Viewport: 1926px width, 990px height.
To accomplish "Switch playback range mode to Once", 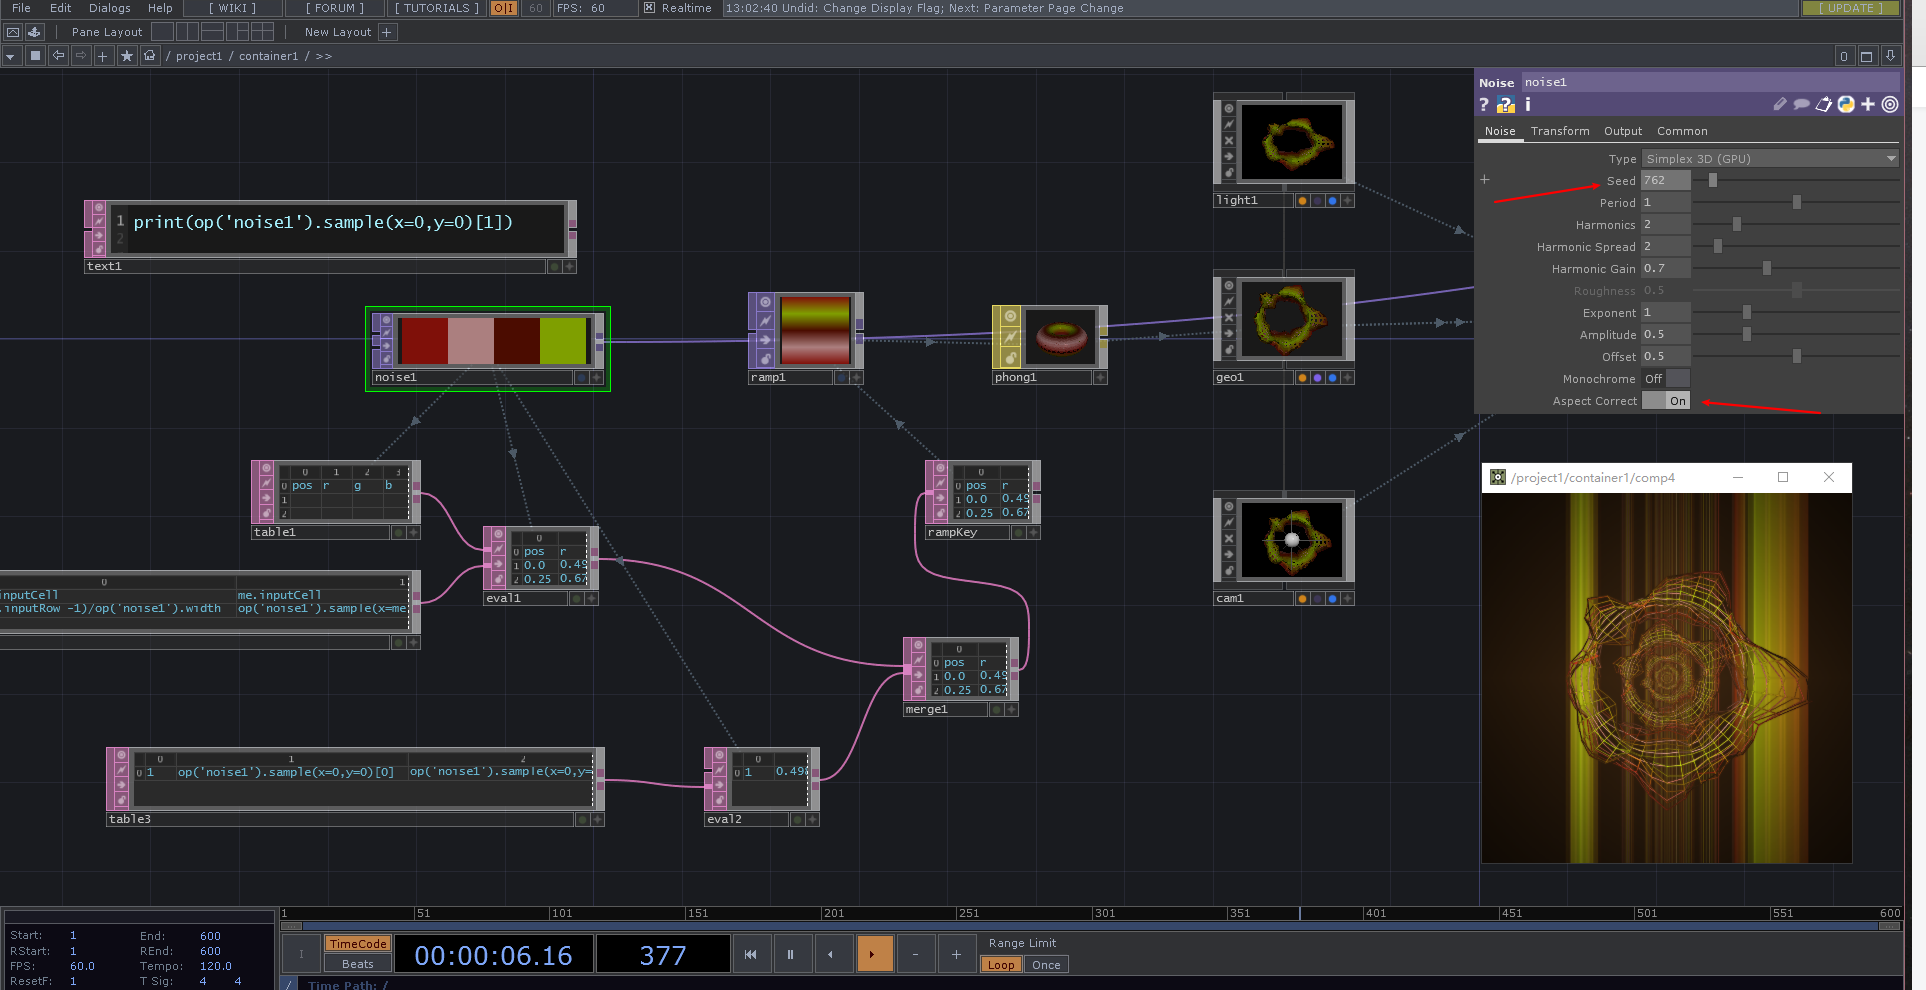I will [x=1045, y=964].
